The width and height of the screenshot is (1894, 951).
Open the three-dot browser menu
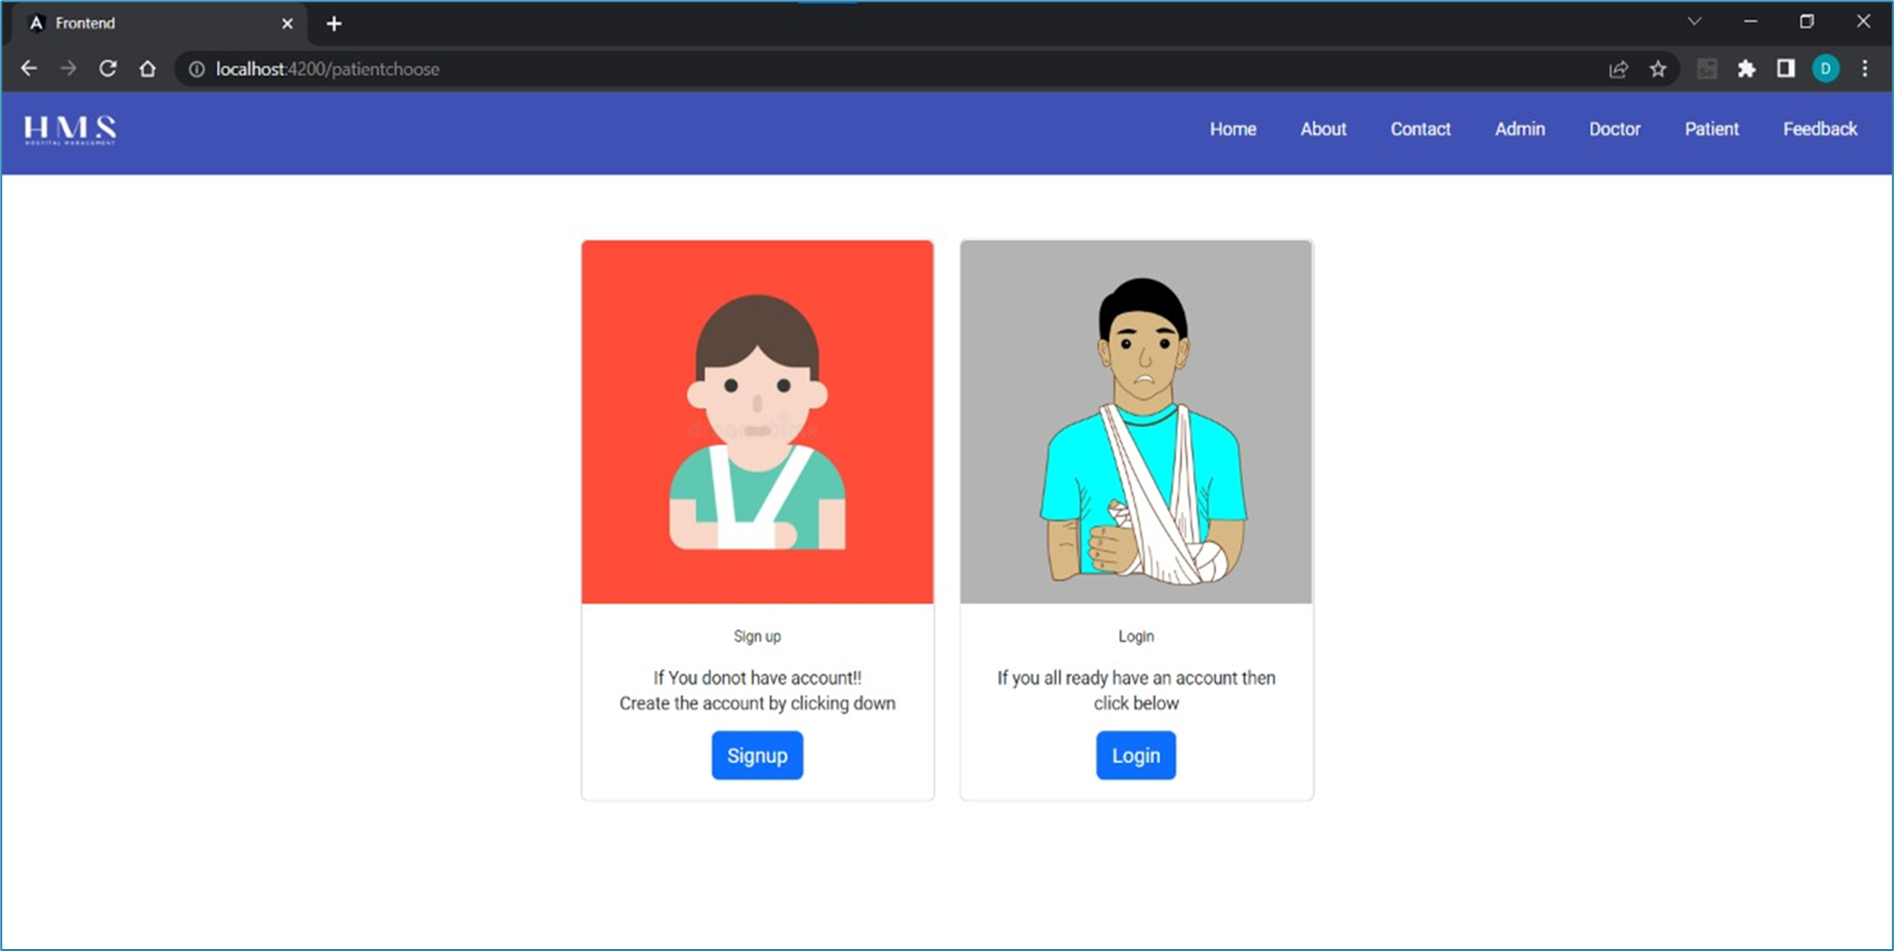tap(1865, 68)
